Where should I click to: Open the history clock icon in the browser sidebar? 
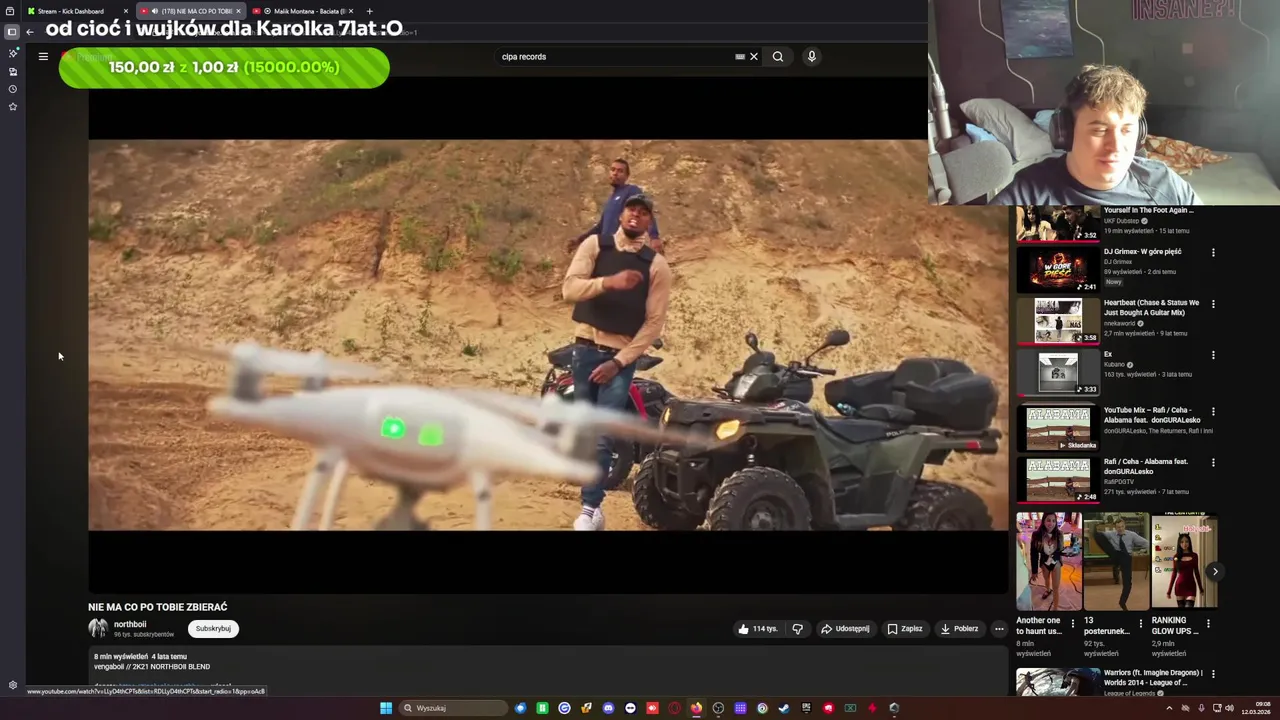click(x=13, y=89)
